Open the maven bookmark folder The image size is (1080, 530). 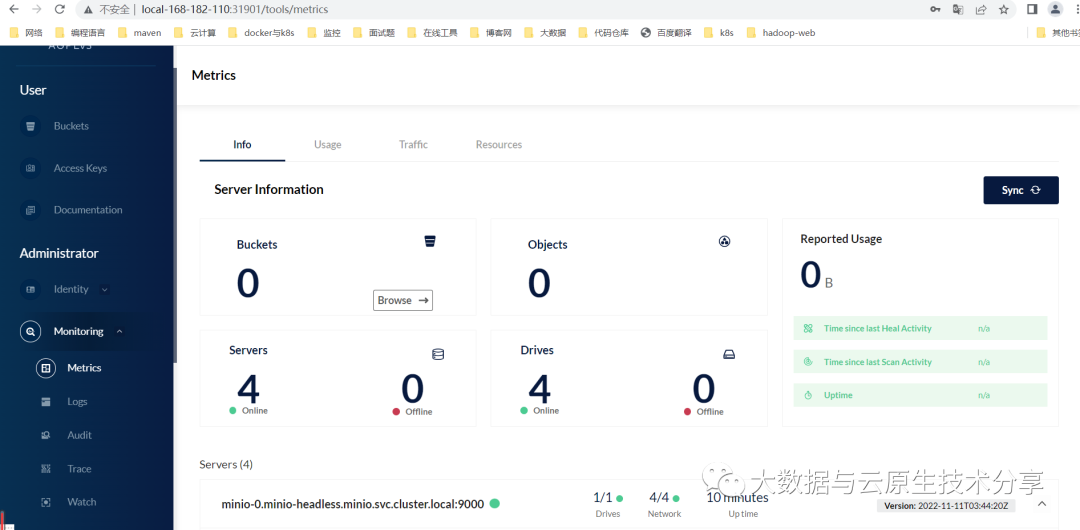[140, 32]
